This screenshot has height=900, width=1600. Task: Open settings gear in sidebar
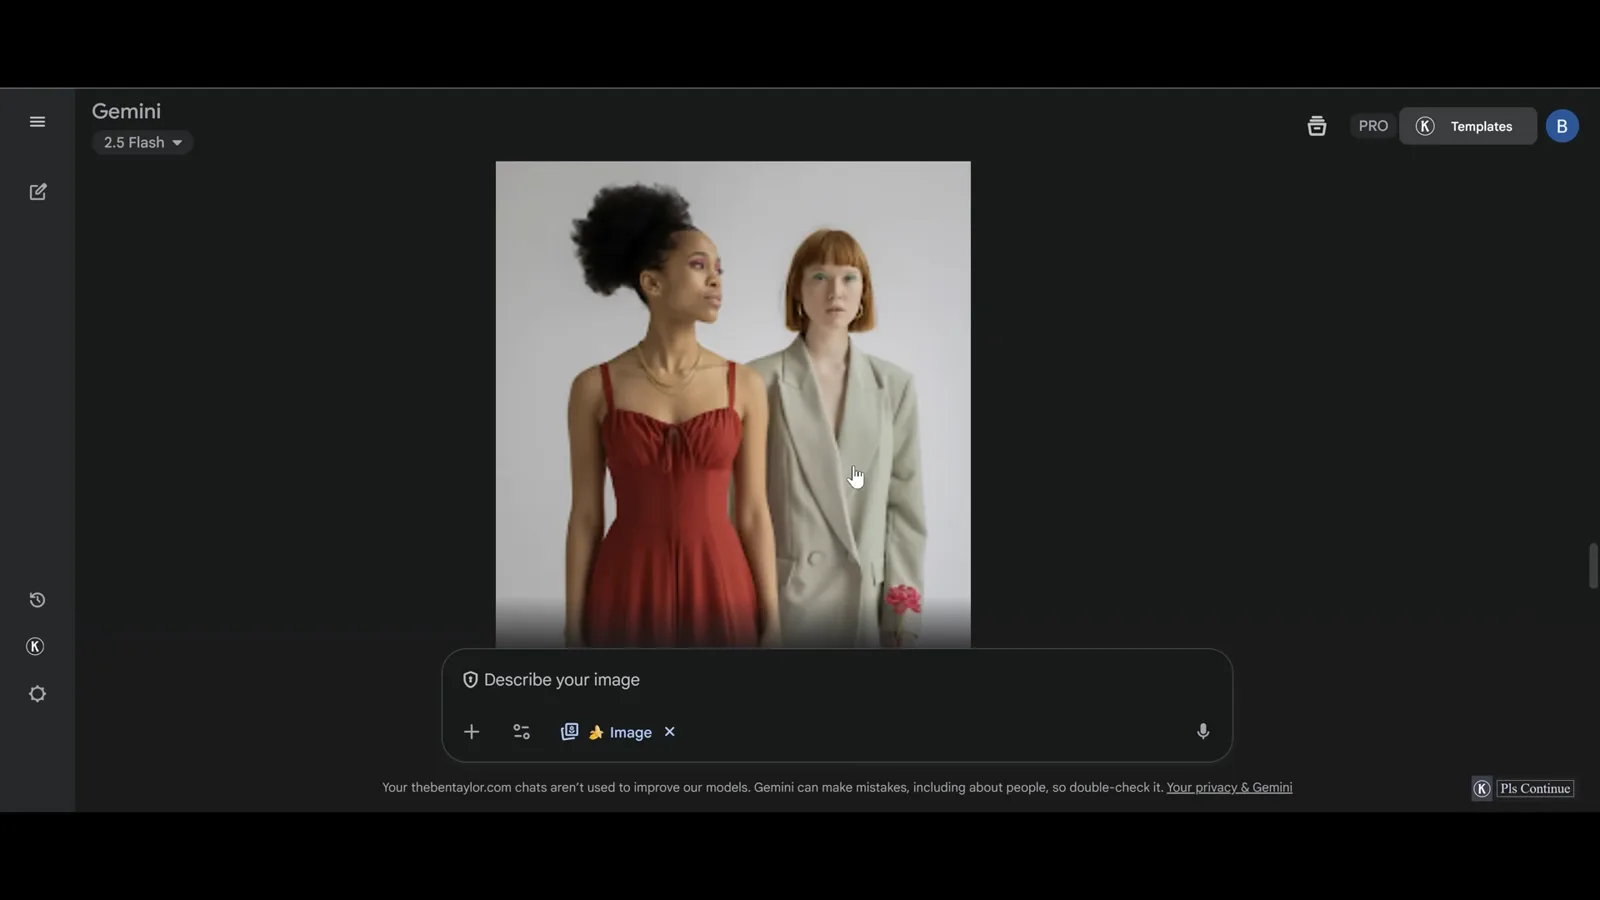pos(37,694)
